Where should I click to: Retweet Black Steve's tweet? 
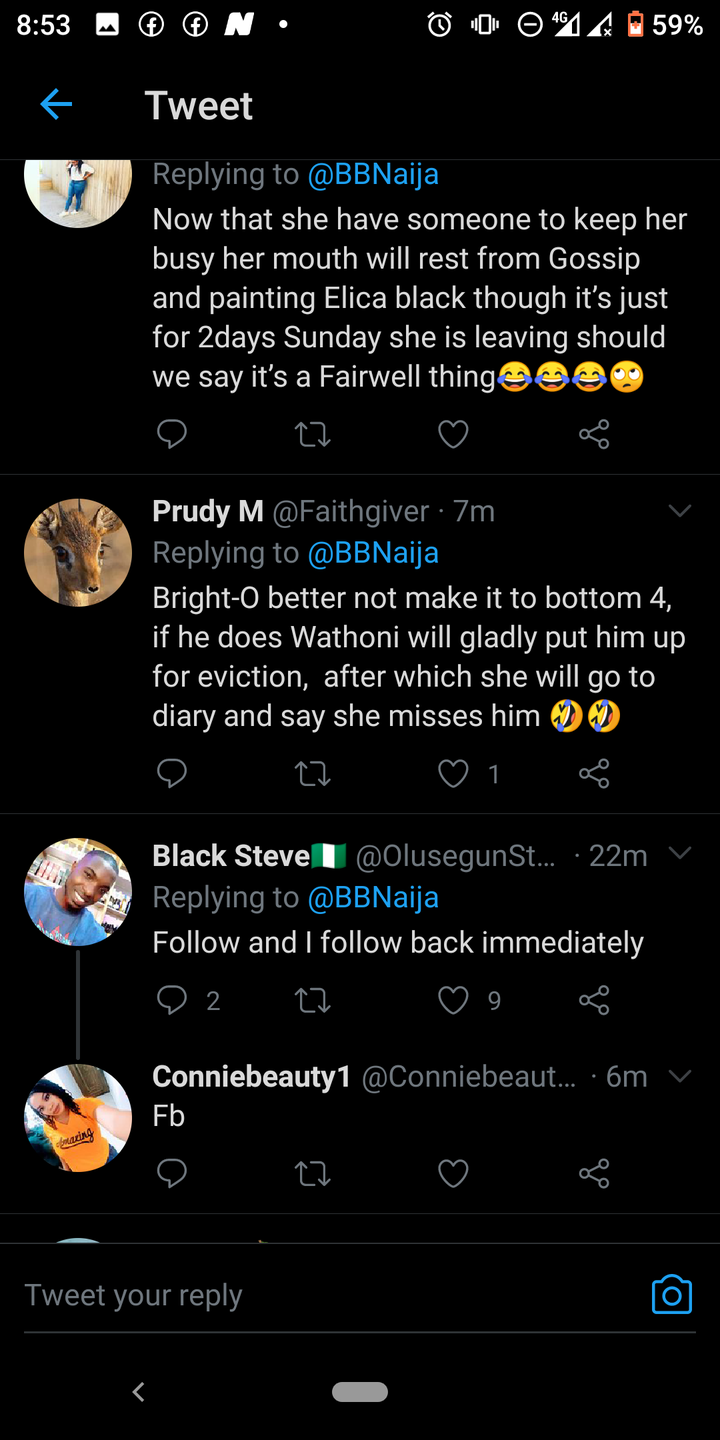tap(312, 1000)
